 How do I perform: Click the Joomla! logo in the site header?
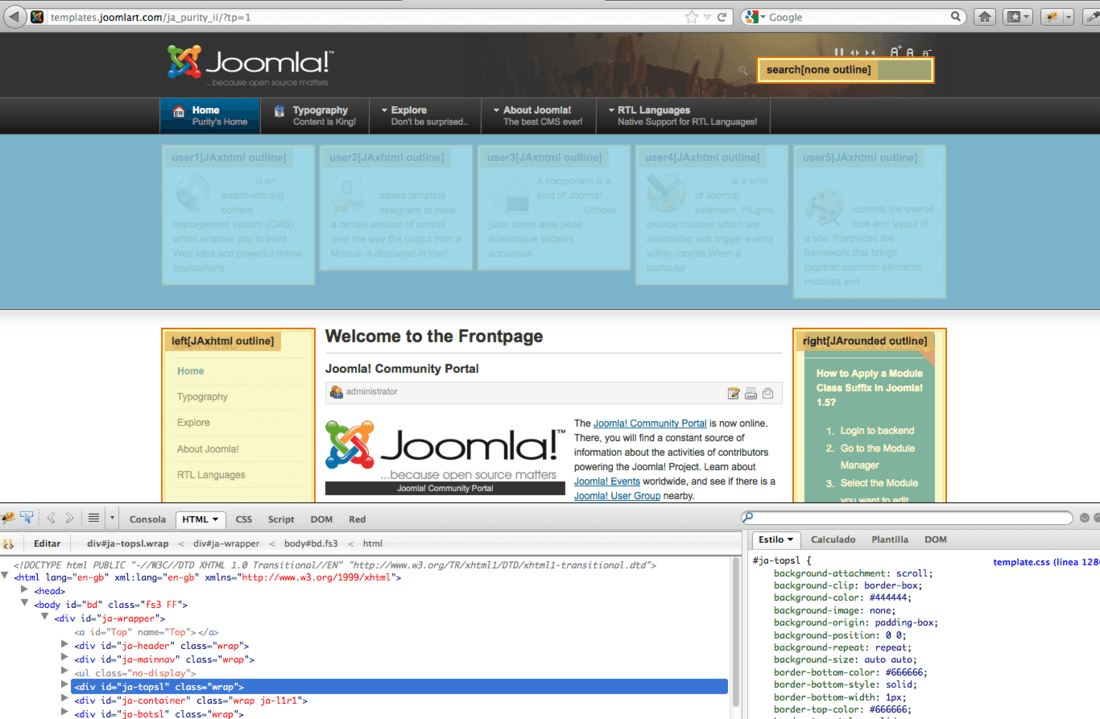(x=250, y=65)
